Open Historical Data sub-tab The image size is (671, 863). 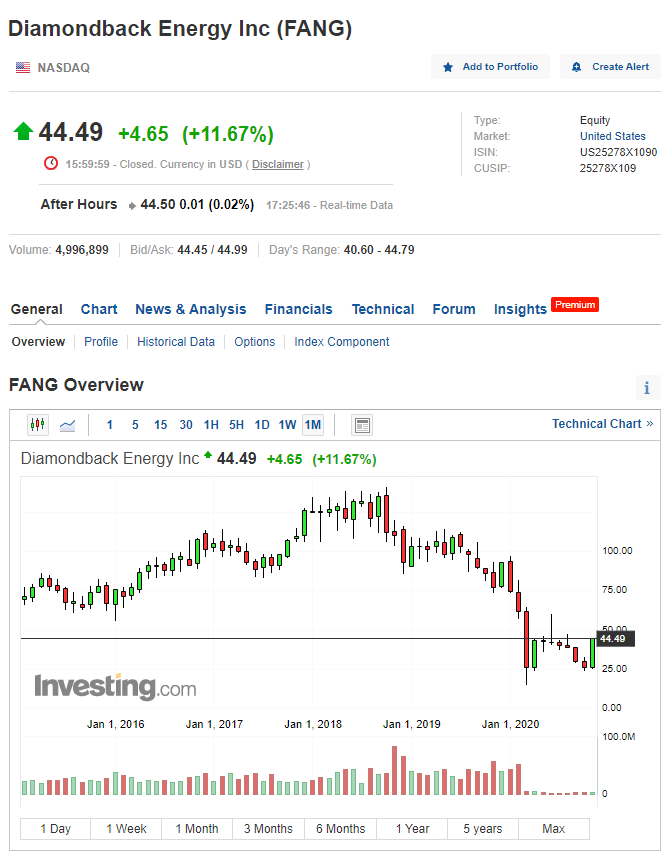click(176, 342)
